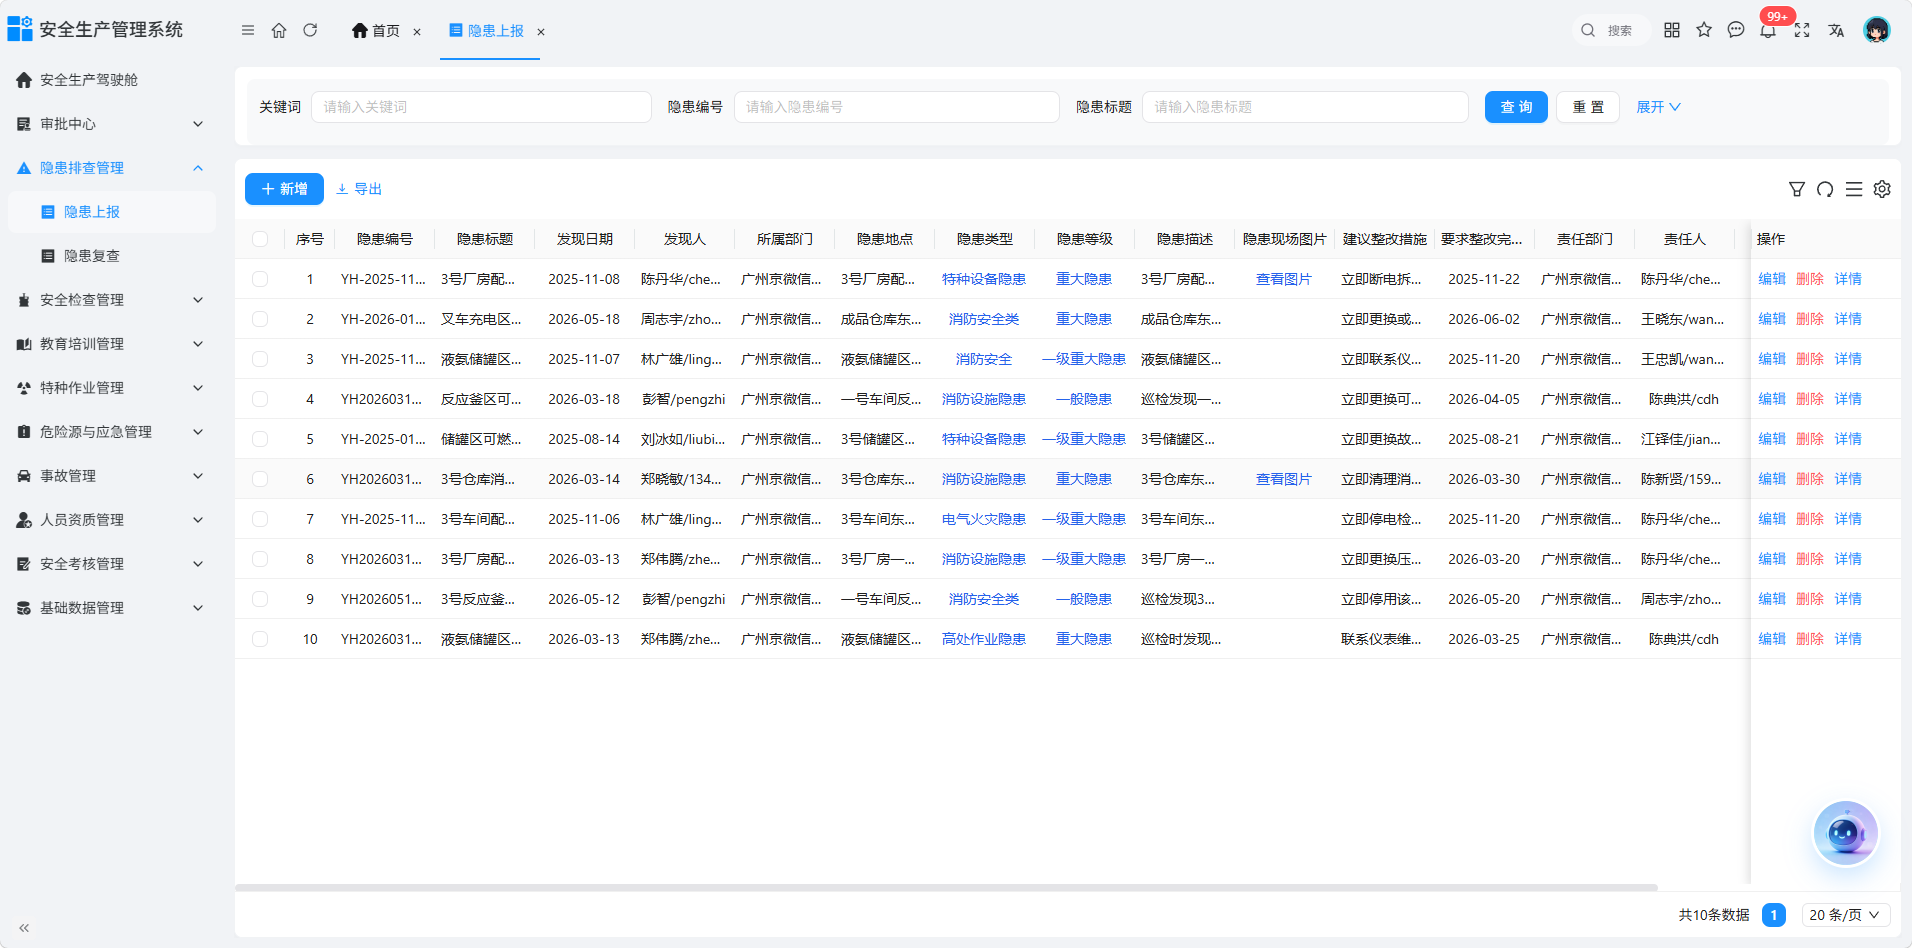
Task: Open the AI assistant robot icon
Action: pyautogui.click(x=1846, y=833)
